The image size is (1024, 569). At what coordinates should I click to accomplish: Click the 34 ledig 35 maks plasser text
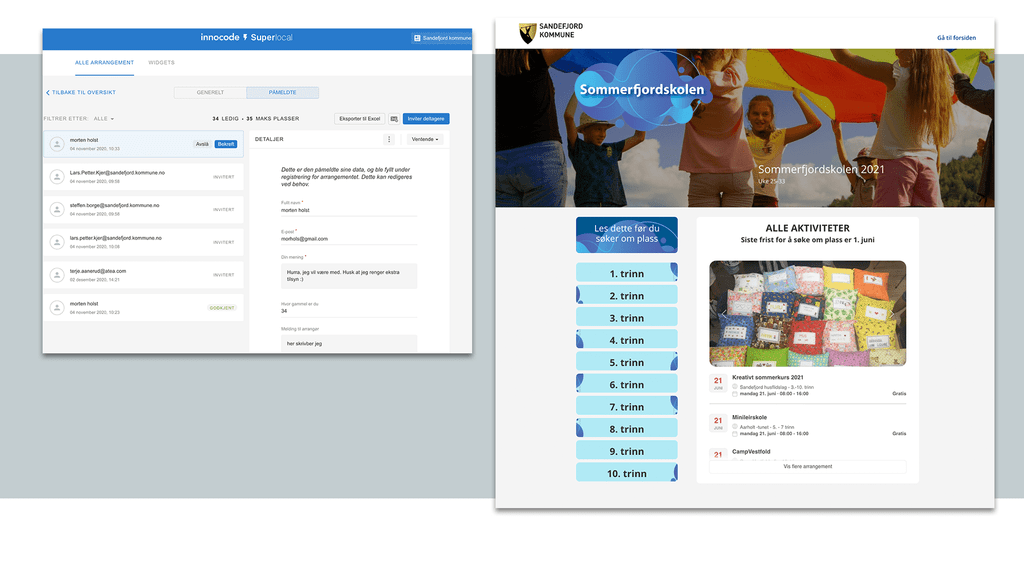tap(255, 119)
